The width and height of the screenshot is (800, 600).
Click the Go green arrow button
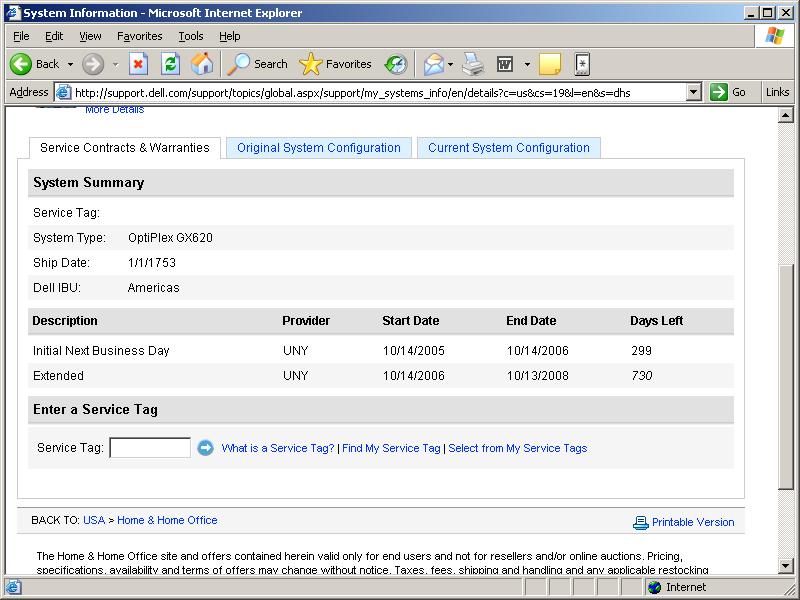pos(719,92)
